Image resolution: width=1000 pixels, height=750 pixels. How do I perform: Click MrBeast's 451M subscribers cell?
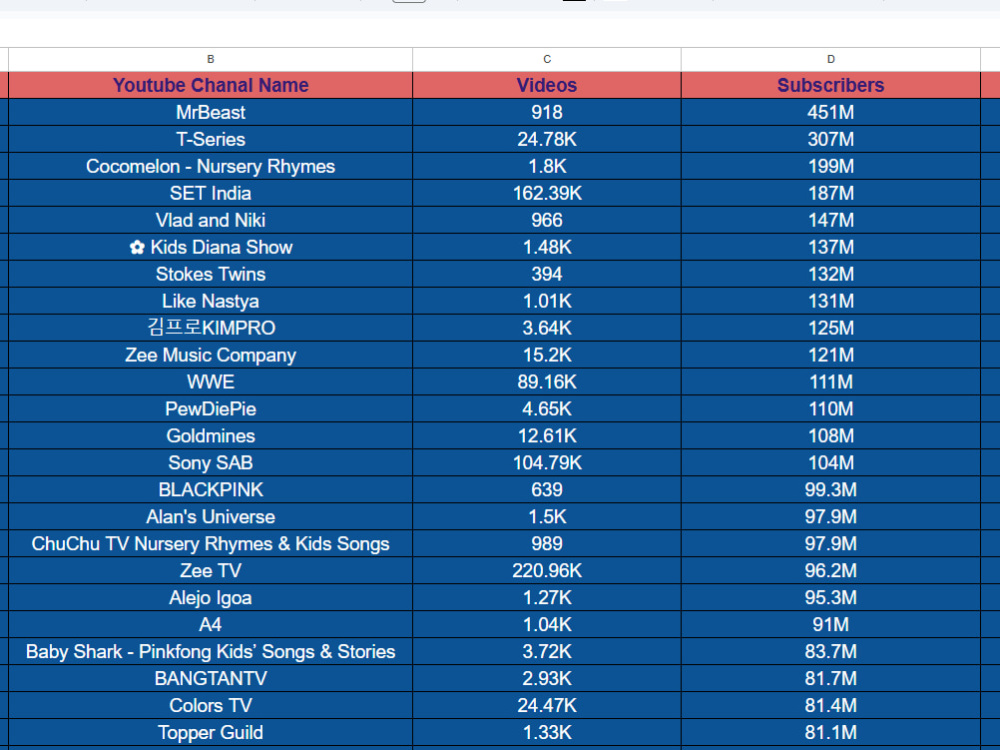830,112
